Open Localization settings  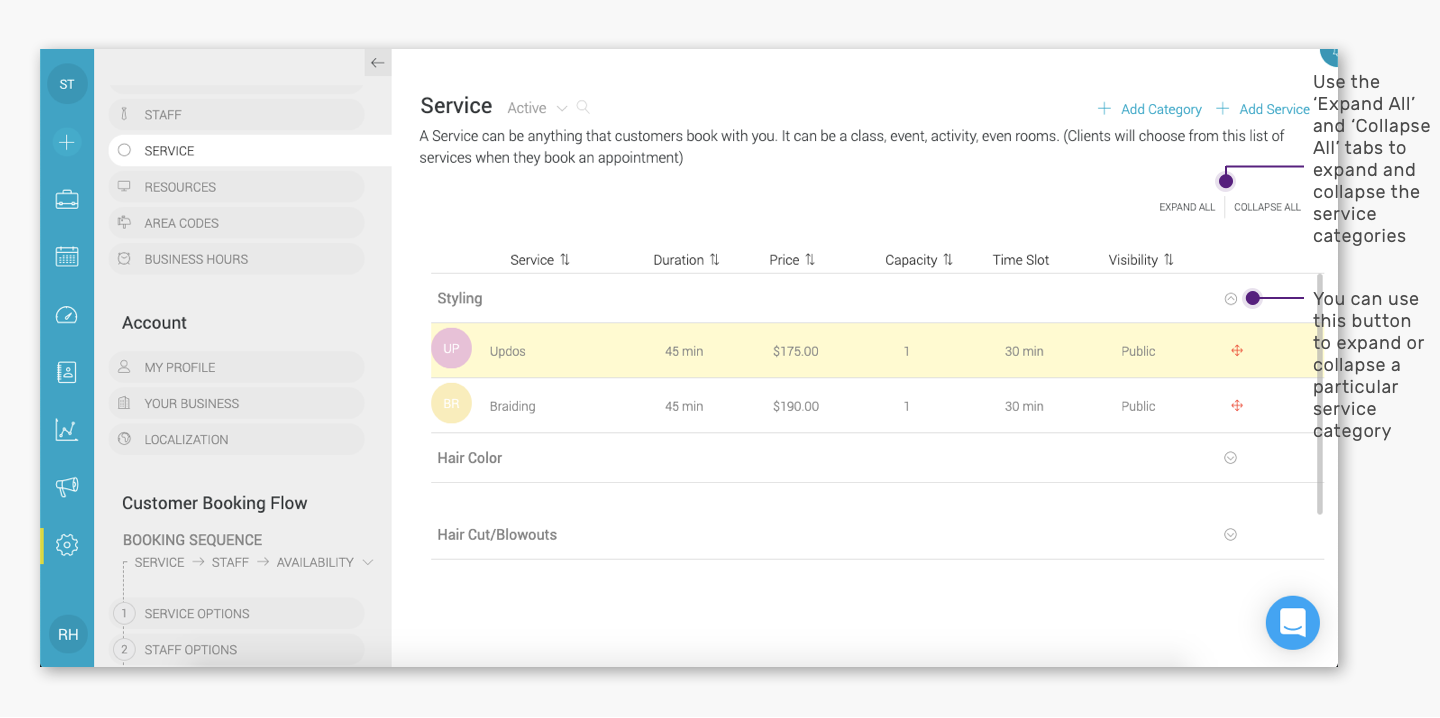point(237,439)
